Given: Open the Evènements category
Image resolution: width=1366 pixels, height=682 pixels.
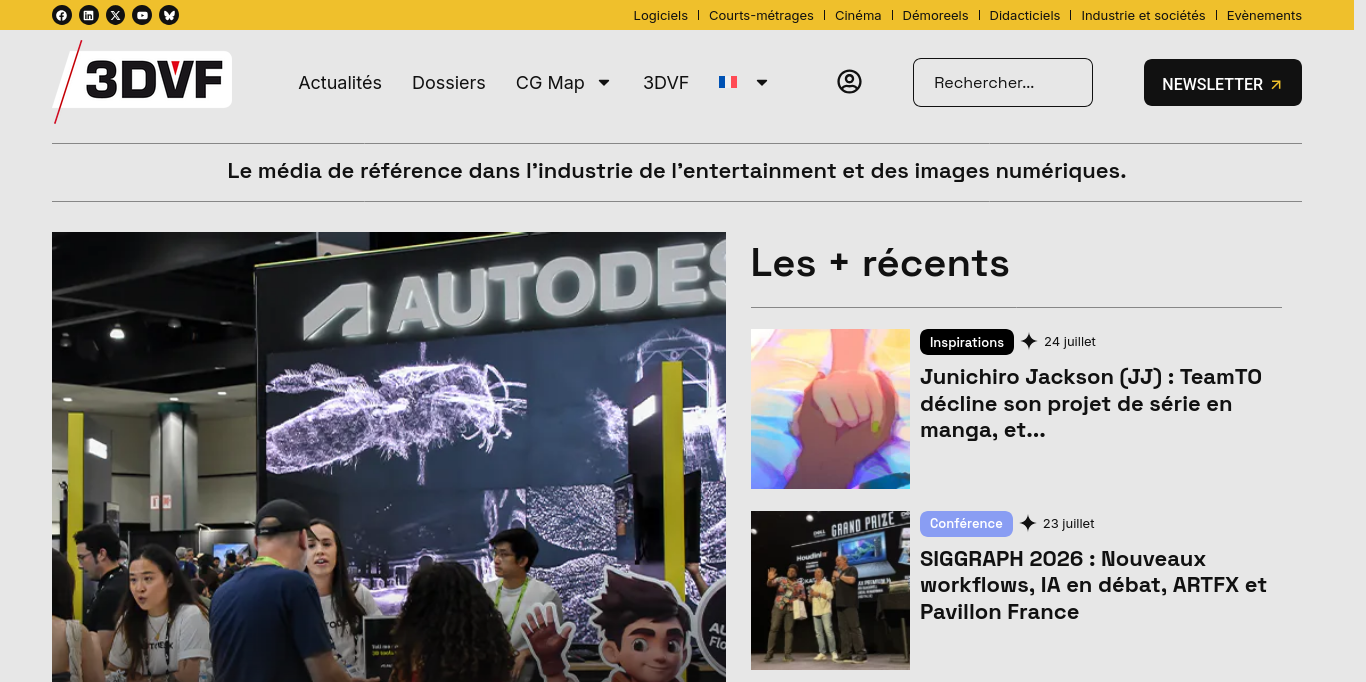Looking at the screenshot, I should tap(1264, 15).
